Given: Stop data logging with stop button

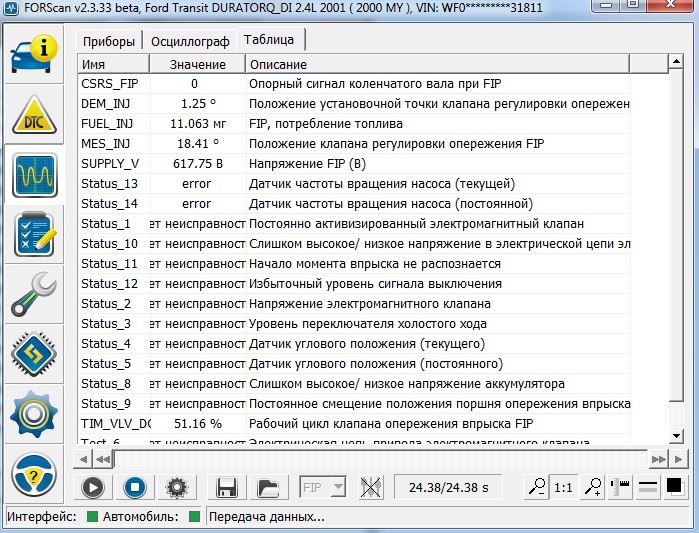Looking at the screenshot, I should coord(135,487).
